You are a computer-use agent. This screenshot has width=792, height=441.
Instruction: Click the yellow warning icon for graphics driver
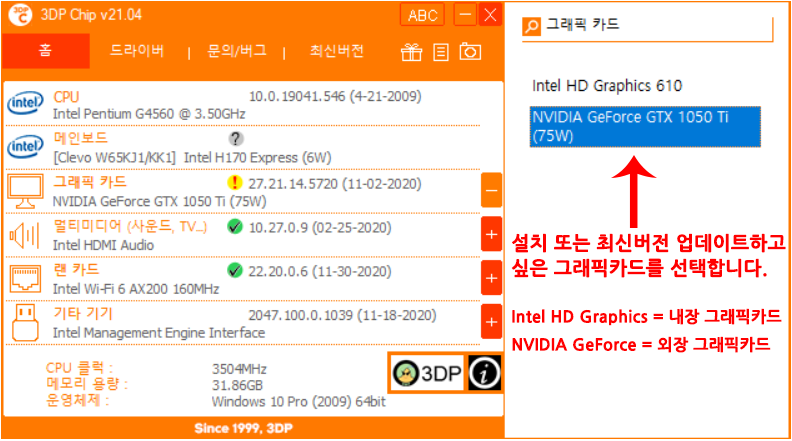235,183
